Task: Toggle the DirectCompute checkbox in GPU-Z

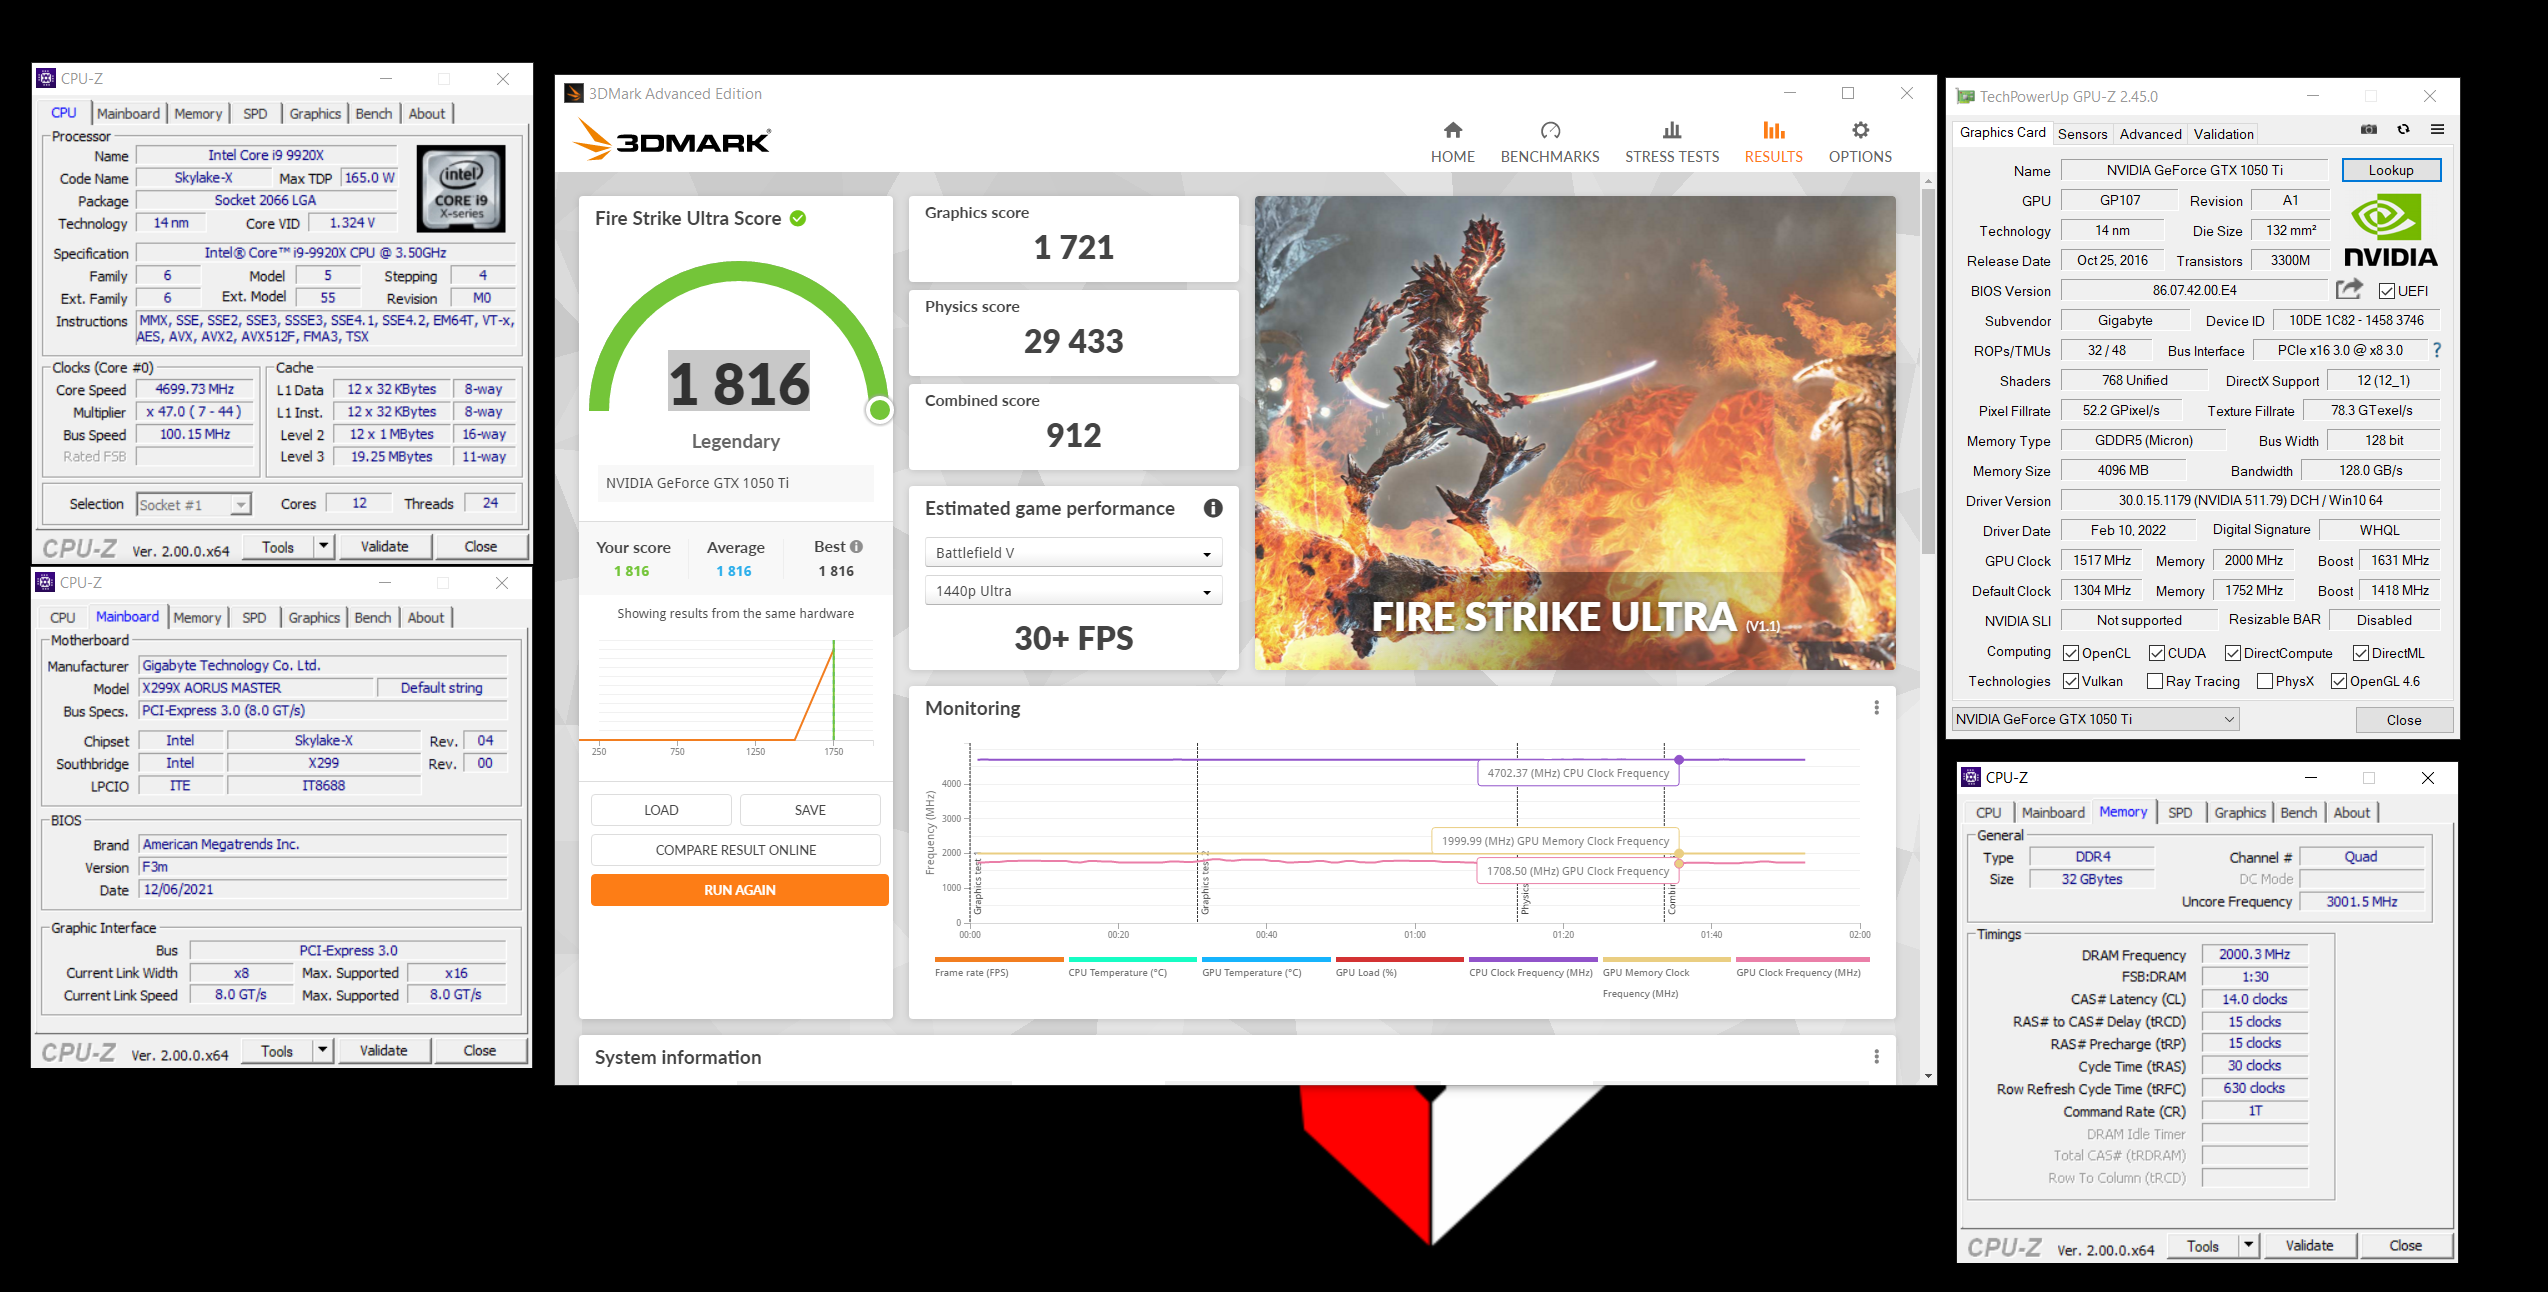Action: click(2233, 653)
